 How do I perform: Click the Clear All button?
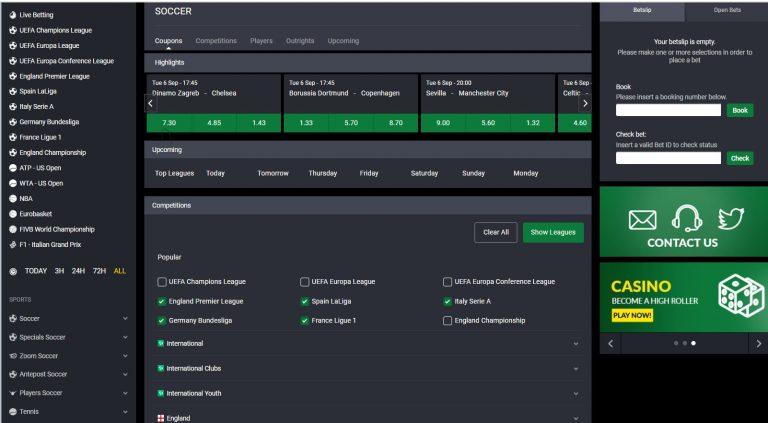click(x=496, y=233)
